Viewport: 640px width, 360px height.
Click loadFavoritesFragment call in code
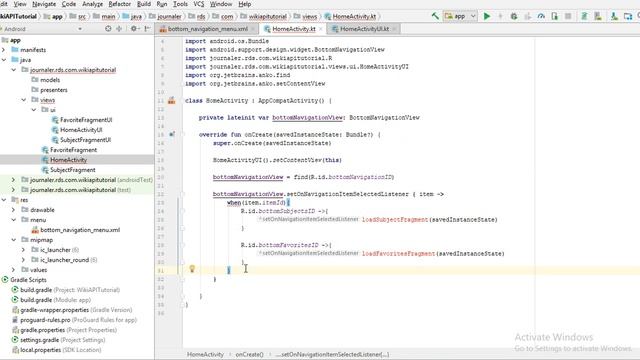[x=398, y=253]
